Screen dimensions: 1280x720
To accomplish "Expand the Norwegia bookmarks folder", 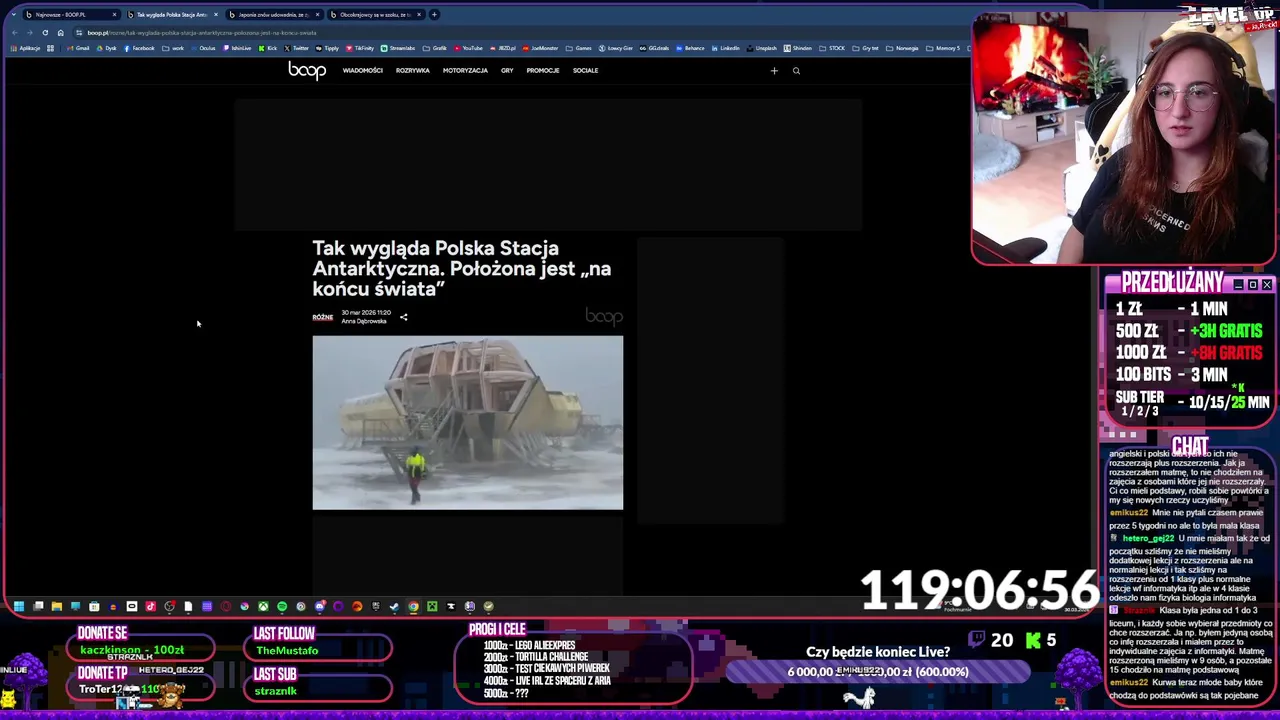I will (x=902, y=48).
